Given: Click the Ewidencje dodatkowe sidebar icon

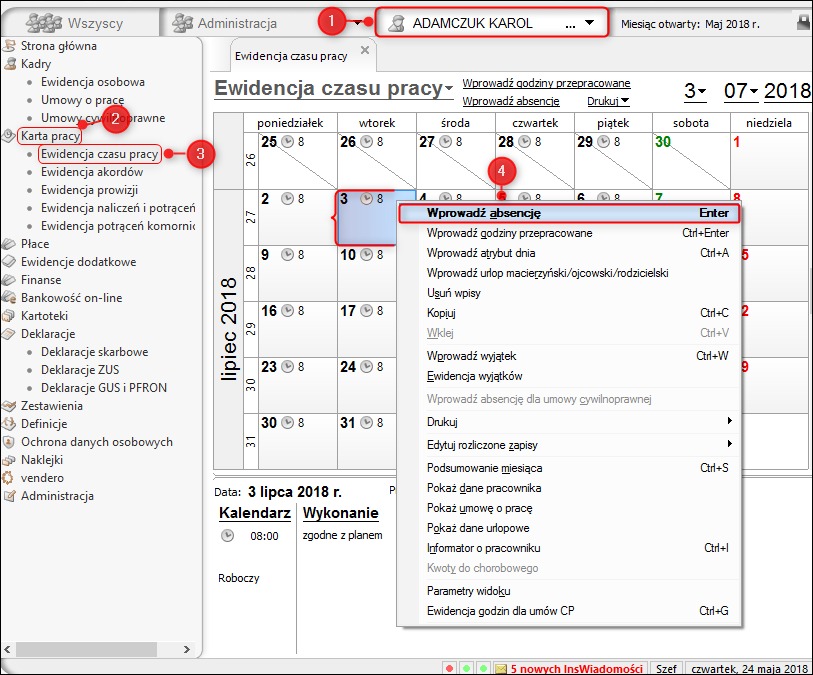Looking at the screenshot, I should [x=9, y=262].
